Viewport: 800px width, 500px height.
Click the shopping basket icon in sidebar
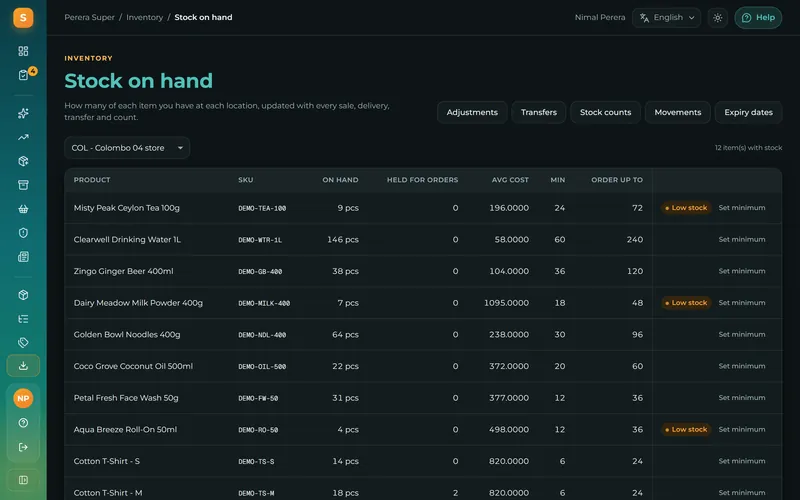[23, 209]
